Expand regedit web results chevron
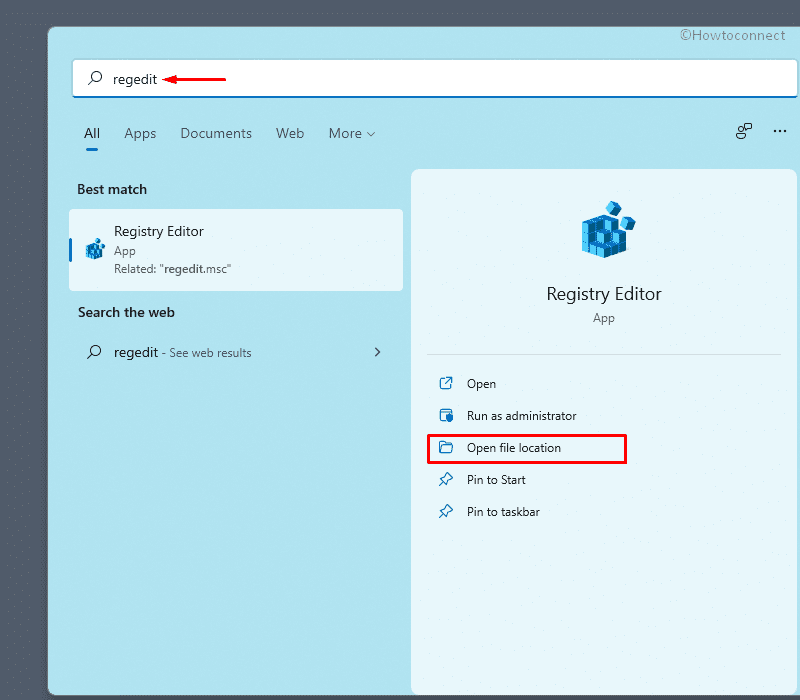 coord(378,352)
